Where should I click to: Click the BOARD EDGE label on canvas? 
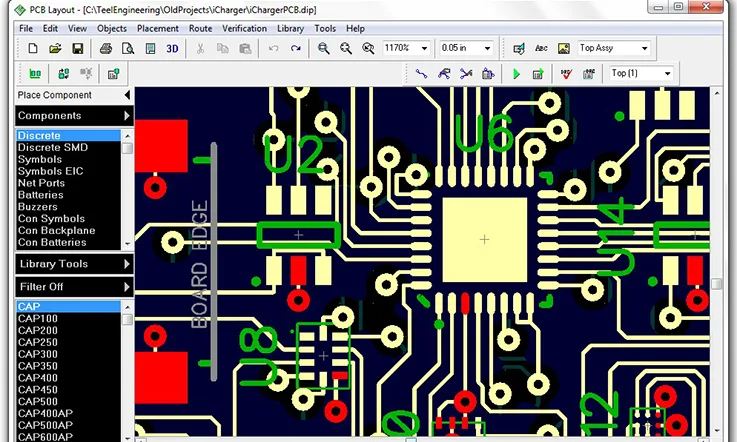199,265
